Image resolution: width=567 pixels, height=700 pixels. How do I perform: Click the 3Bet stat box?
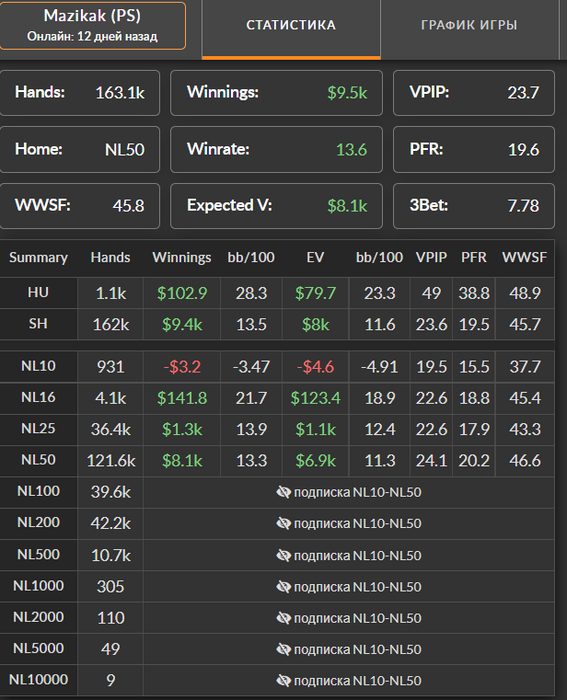(474, 206)
